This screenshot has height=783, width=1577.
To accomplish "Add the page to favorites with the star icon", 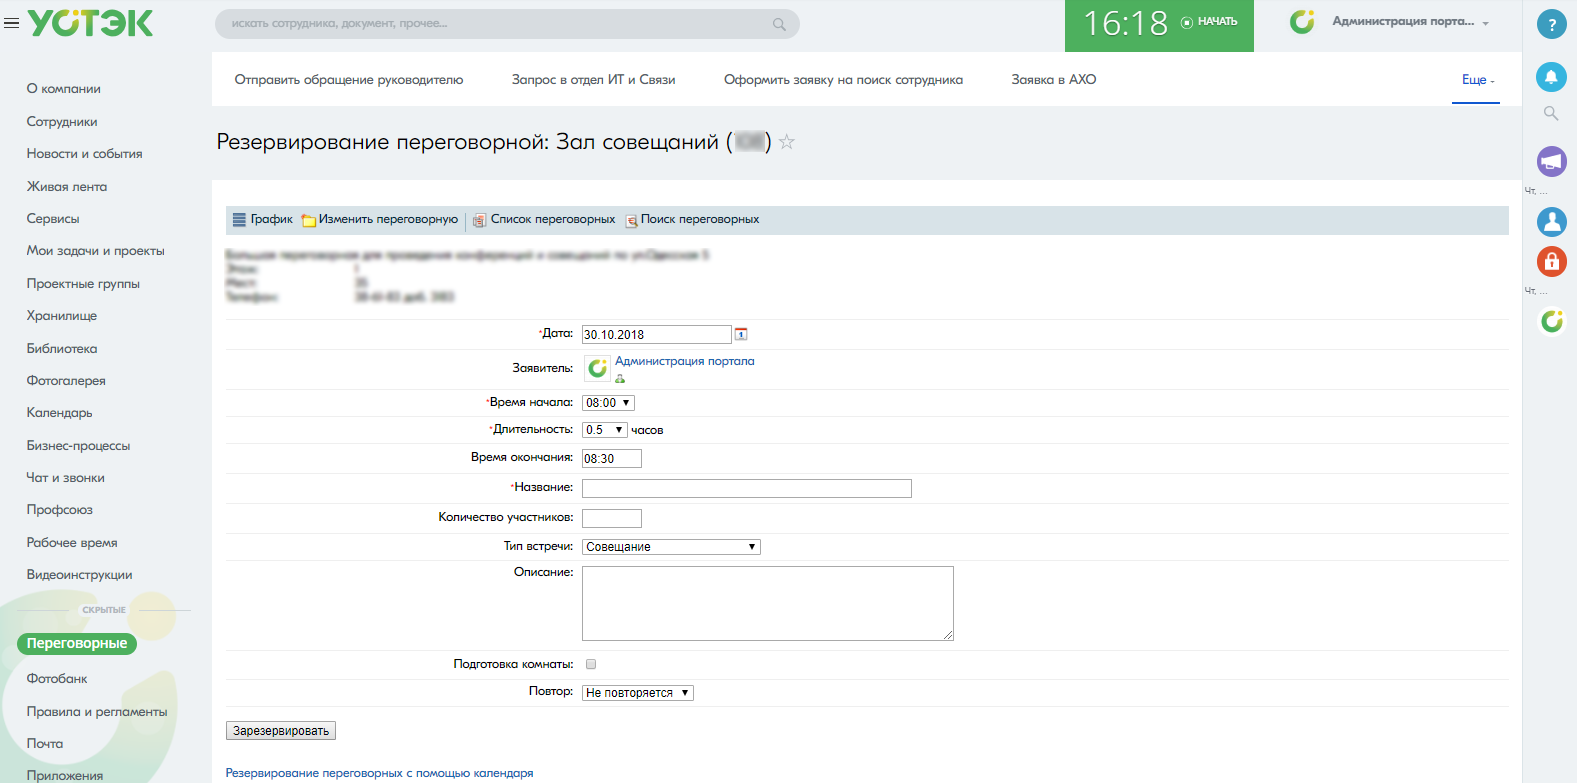I will [x=787, y=142].
